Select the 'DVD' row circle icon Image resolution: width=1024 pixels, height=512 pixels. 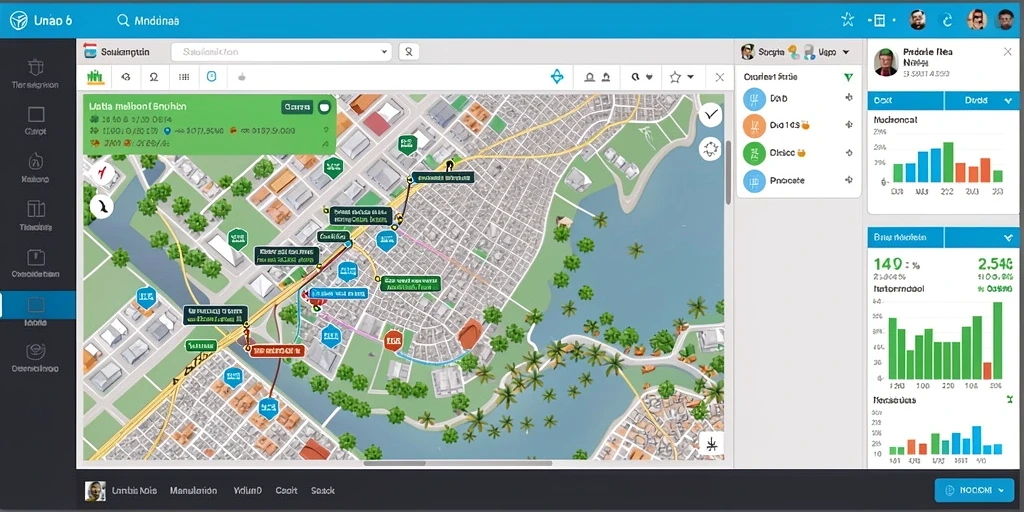pos(754,99)
